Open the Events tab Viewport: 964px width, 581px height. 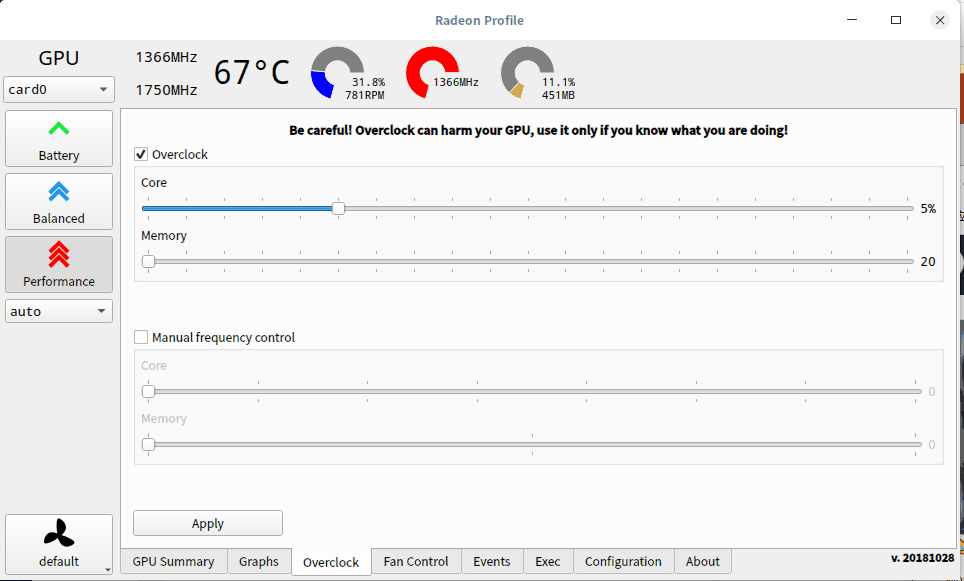(x=492, y=561)
